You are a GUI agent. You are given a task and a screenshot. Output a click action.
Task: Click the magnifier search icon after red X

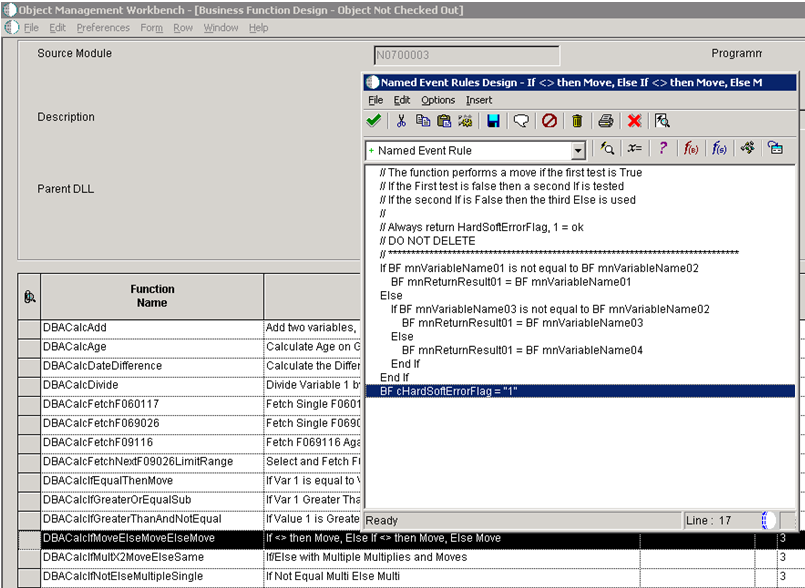click(x=662, y=121)
